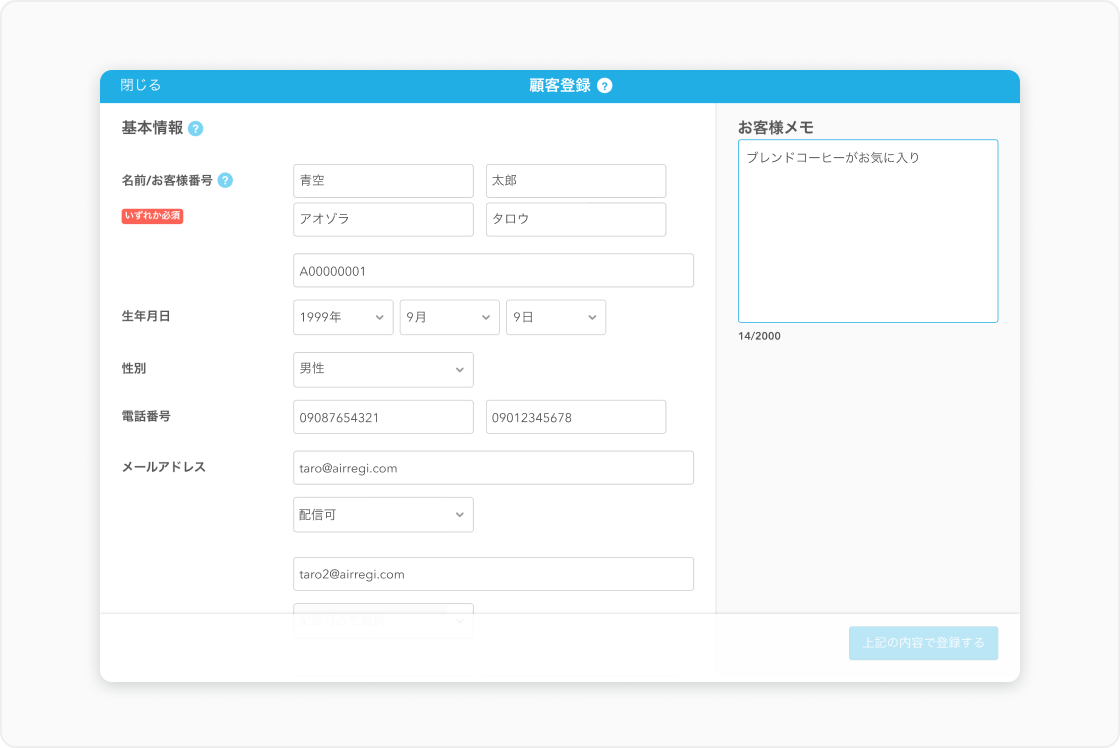The height and width of the screenshot is (748, 1120).
Task: Open the birth year 1999年 dropdown
Action: 343,317
